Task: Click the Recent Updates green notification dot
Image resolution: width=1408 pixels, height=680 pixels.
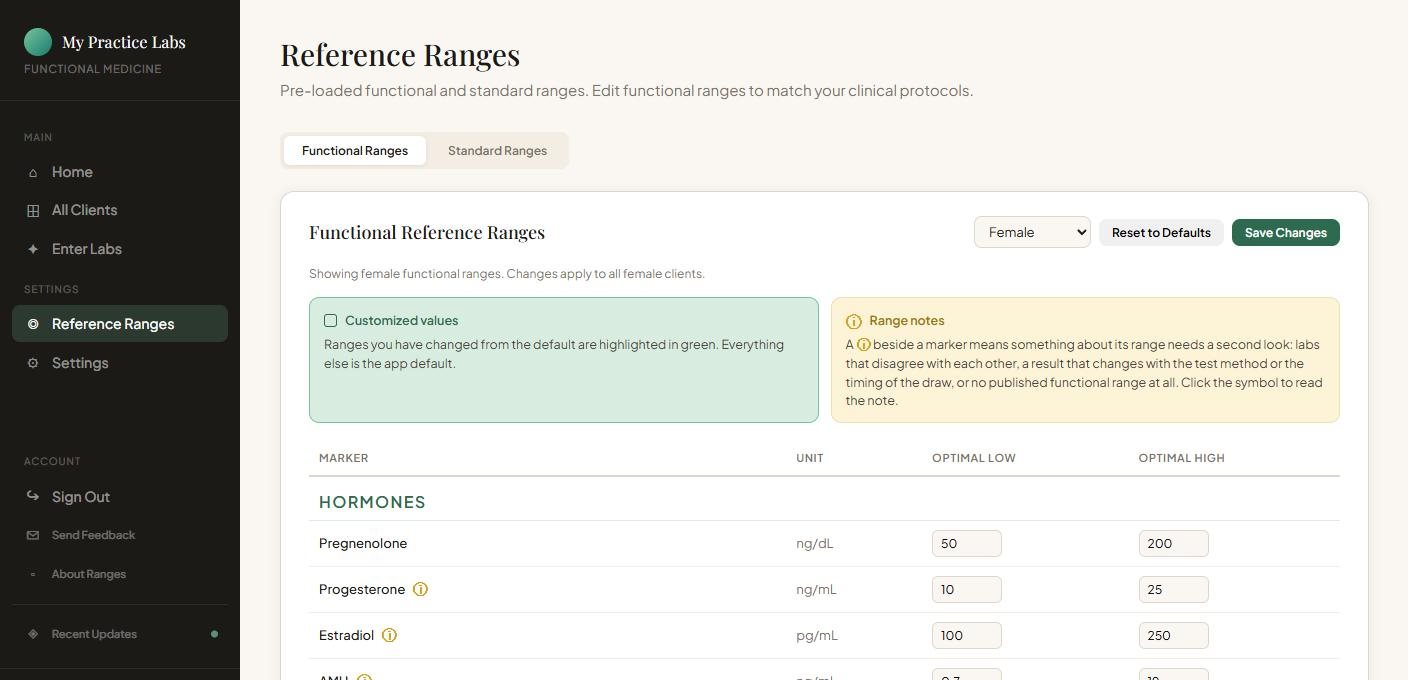Action: pyautogui.click(x=214, y=634)
